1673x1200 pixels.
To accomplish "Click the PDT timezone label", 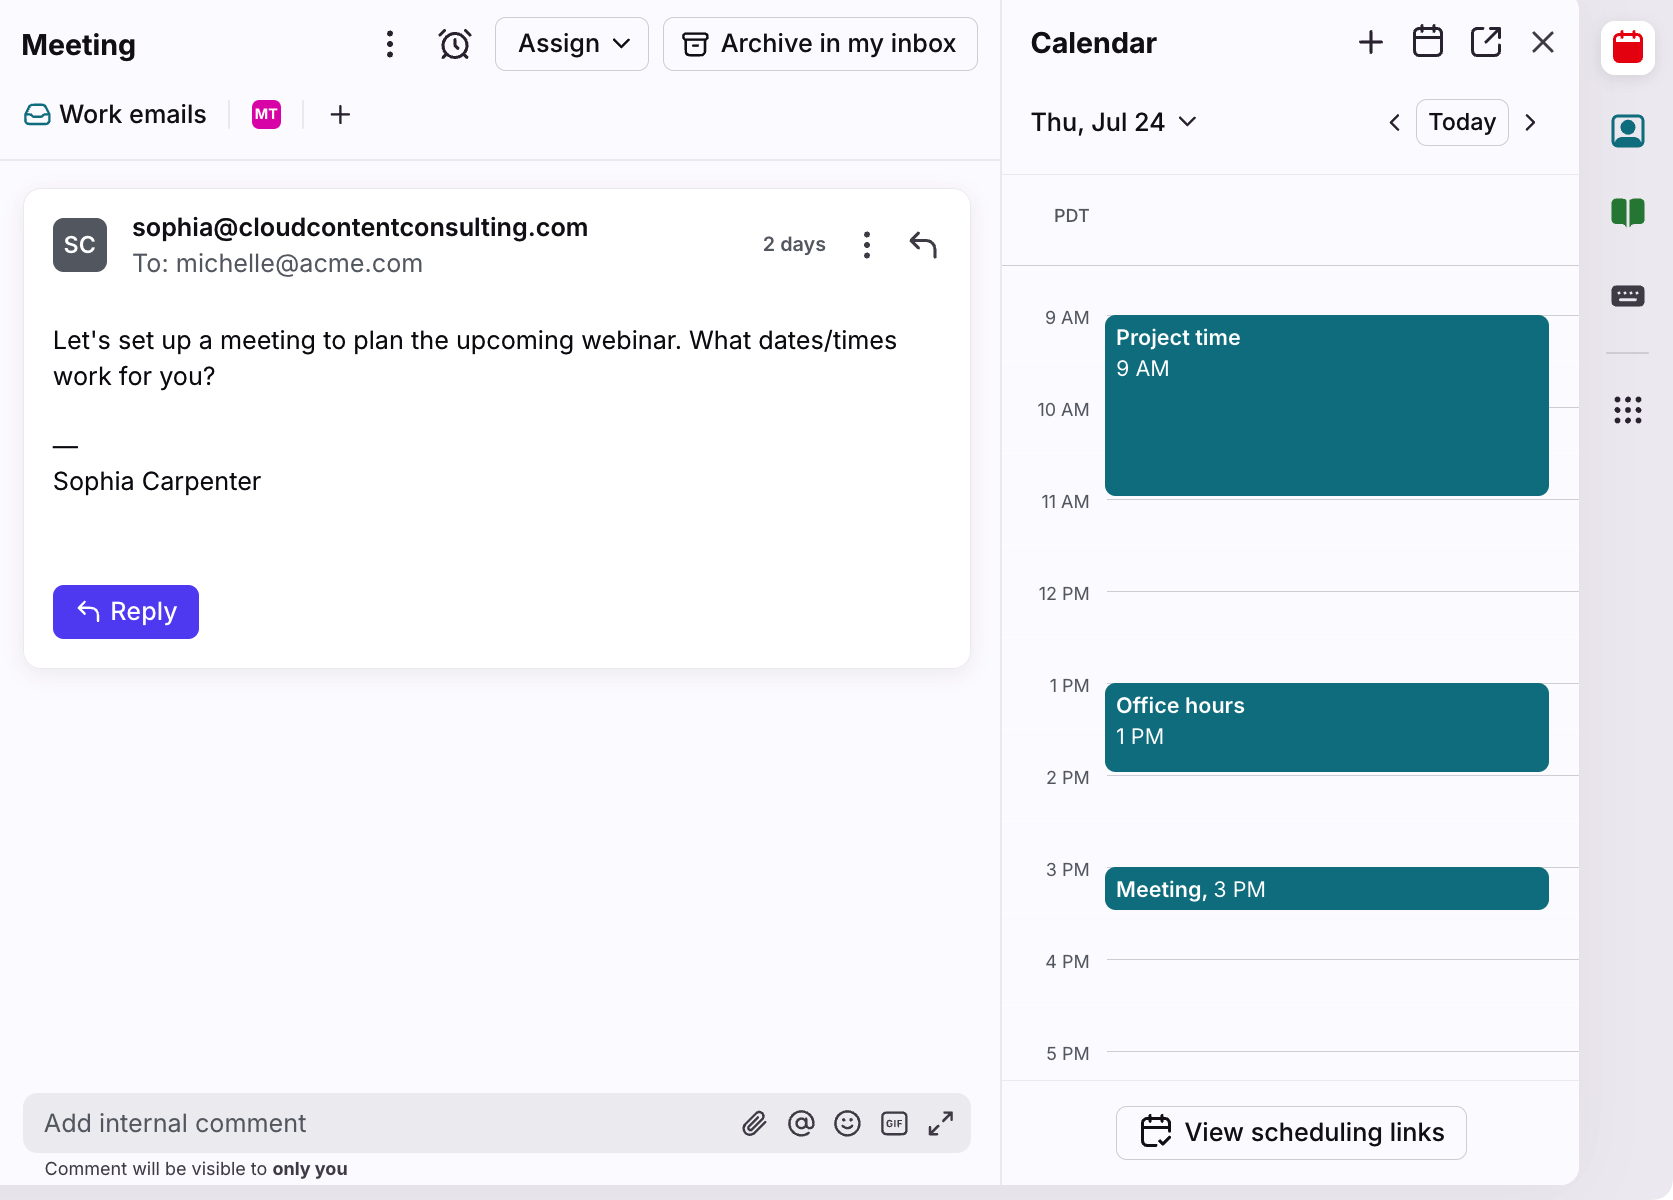I will [x=1071, y=216].
